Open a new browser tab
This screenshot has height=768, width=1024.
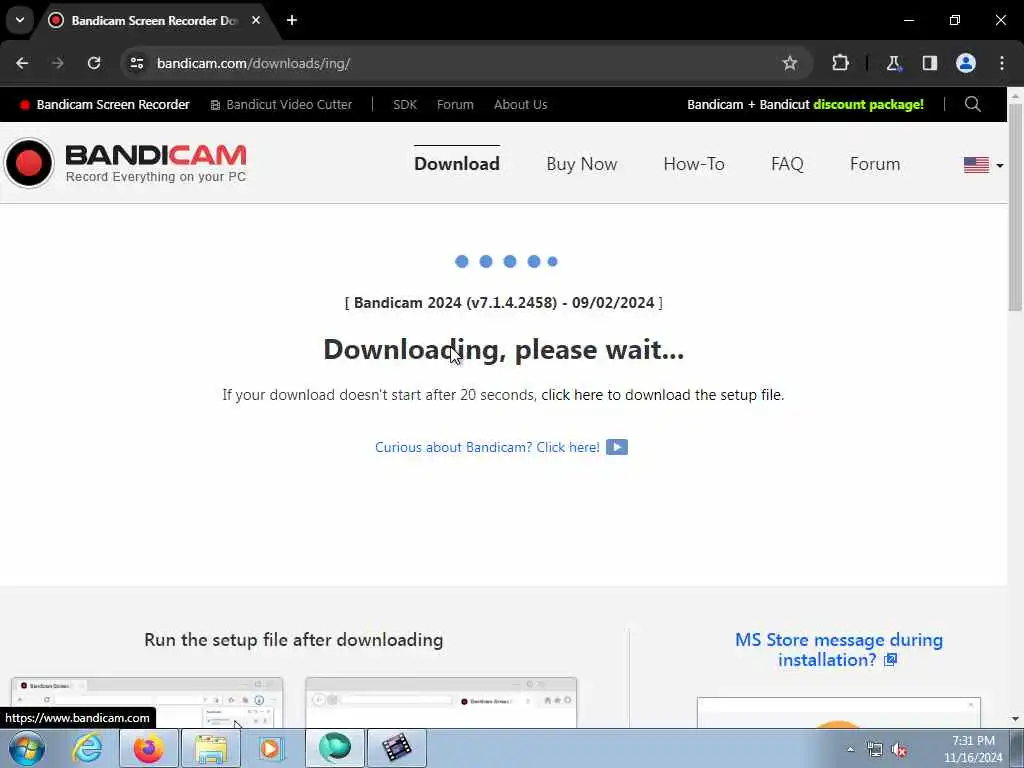(292, 20)
